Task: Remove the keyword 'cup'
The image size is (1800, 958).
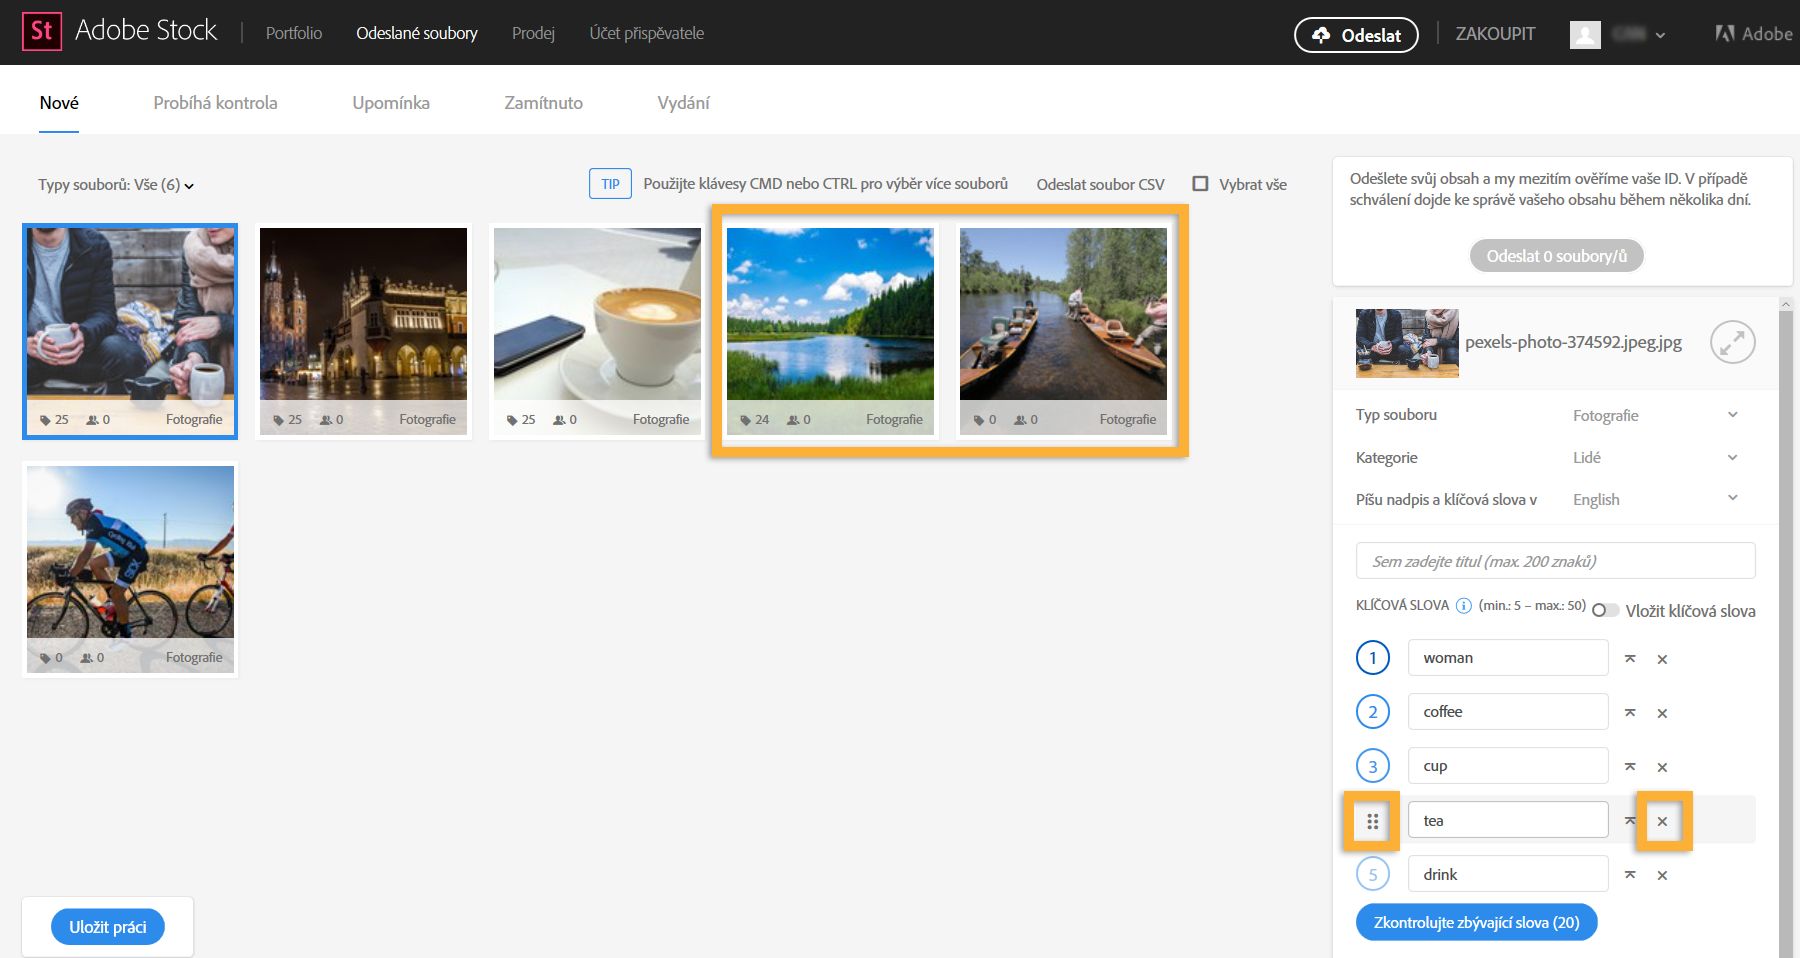Action: (x=1662, y=767)
